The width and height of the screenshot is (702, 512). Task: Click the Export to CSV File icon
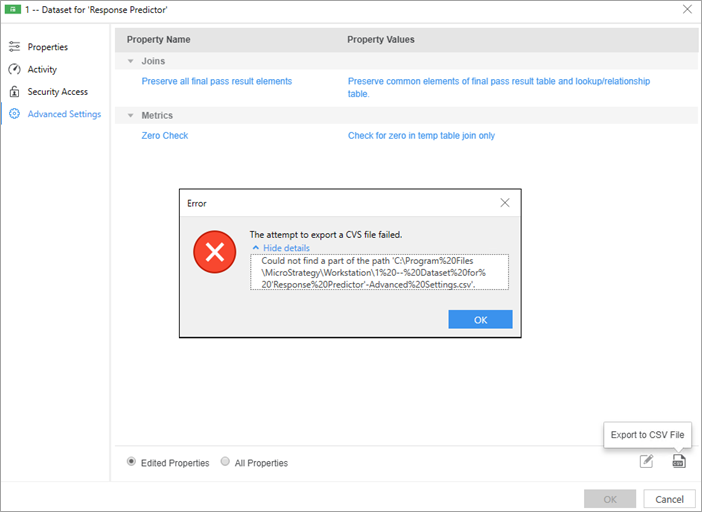click(679, 461)
